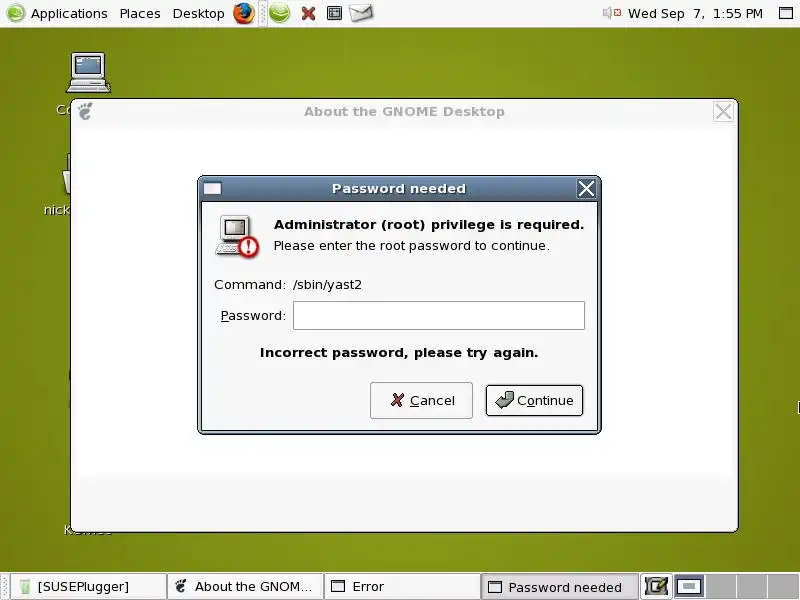Open the Password needed window menu icon
The image size is (800, 600).
(x=212, y=189)
